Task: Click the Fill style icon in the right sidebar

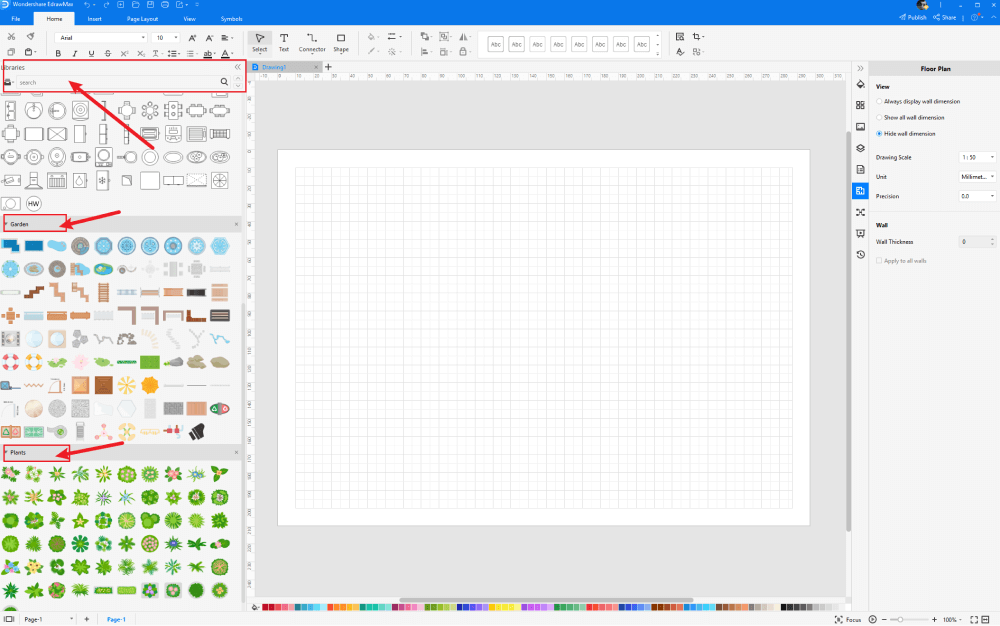Action: coord(860,85)
